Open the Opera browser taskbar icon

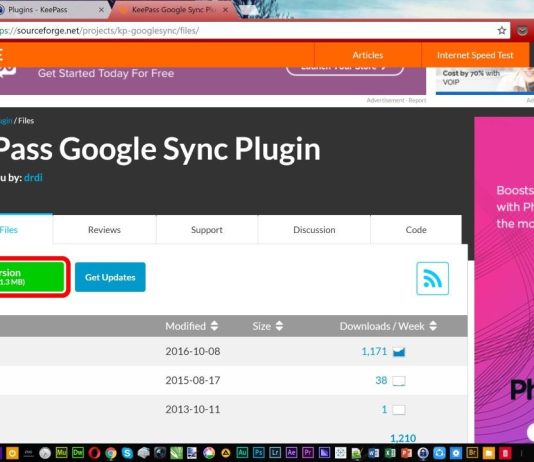[x=94, y=453]
